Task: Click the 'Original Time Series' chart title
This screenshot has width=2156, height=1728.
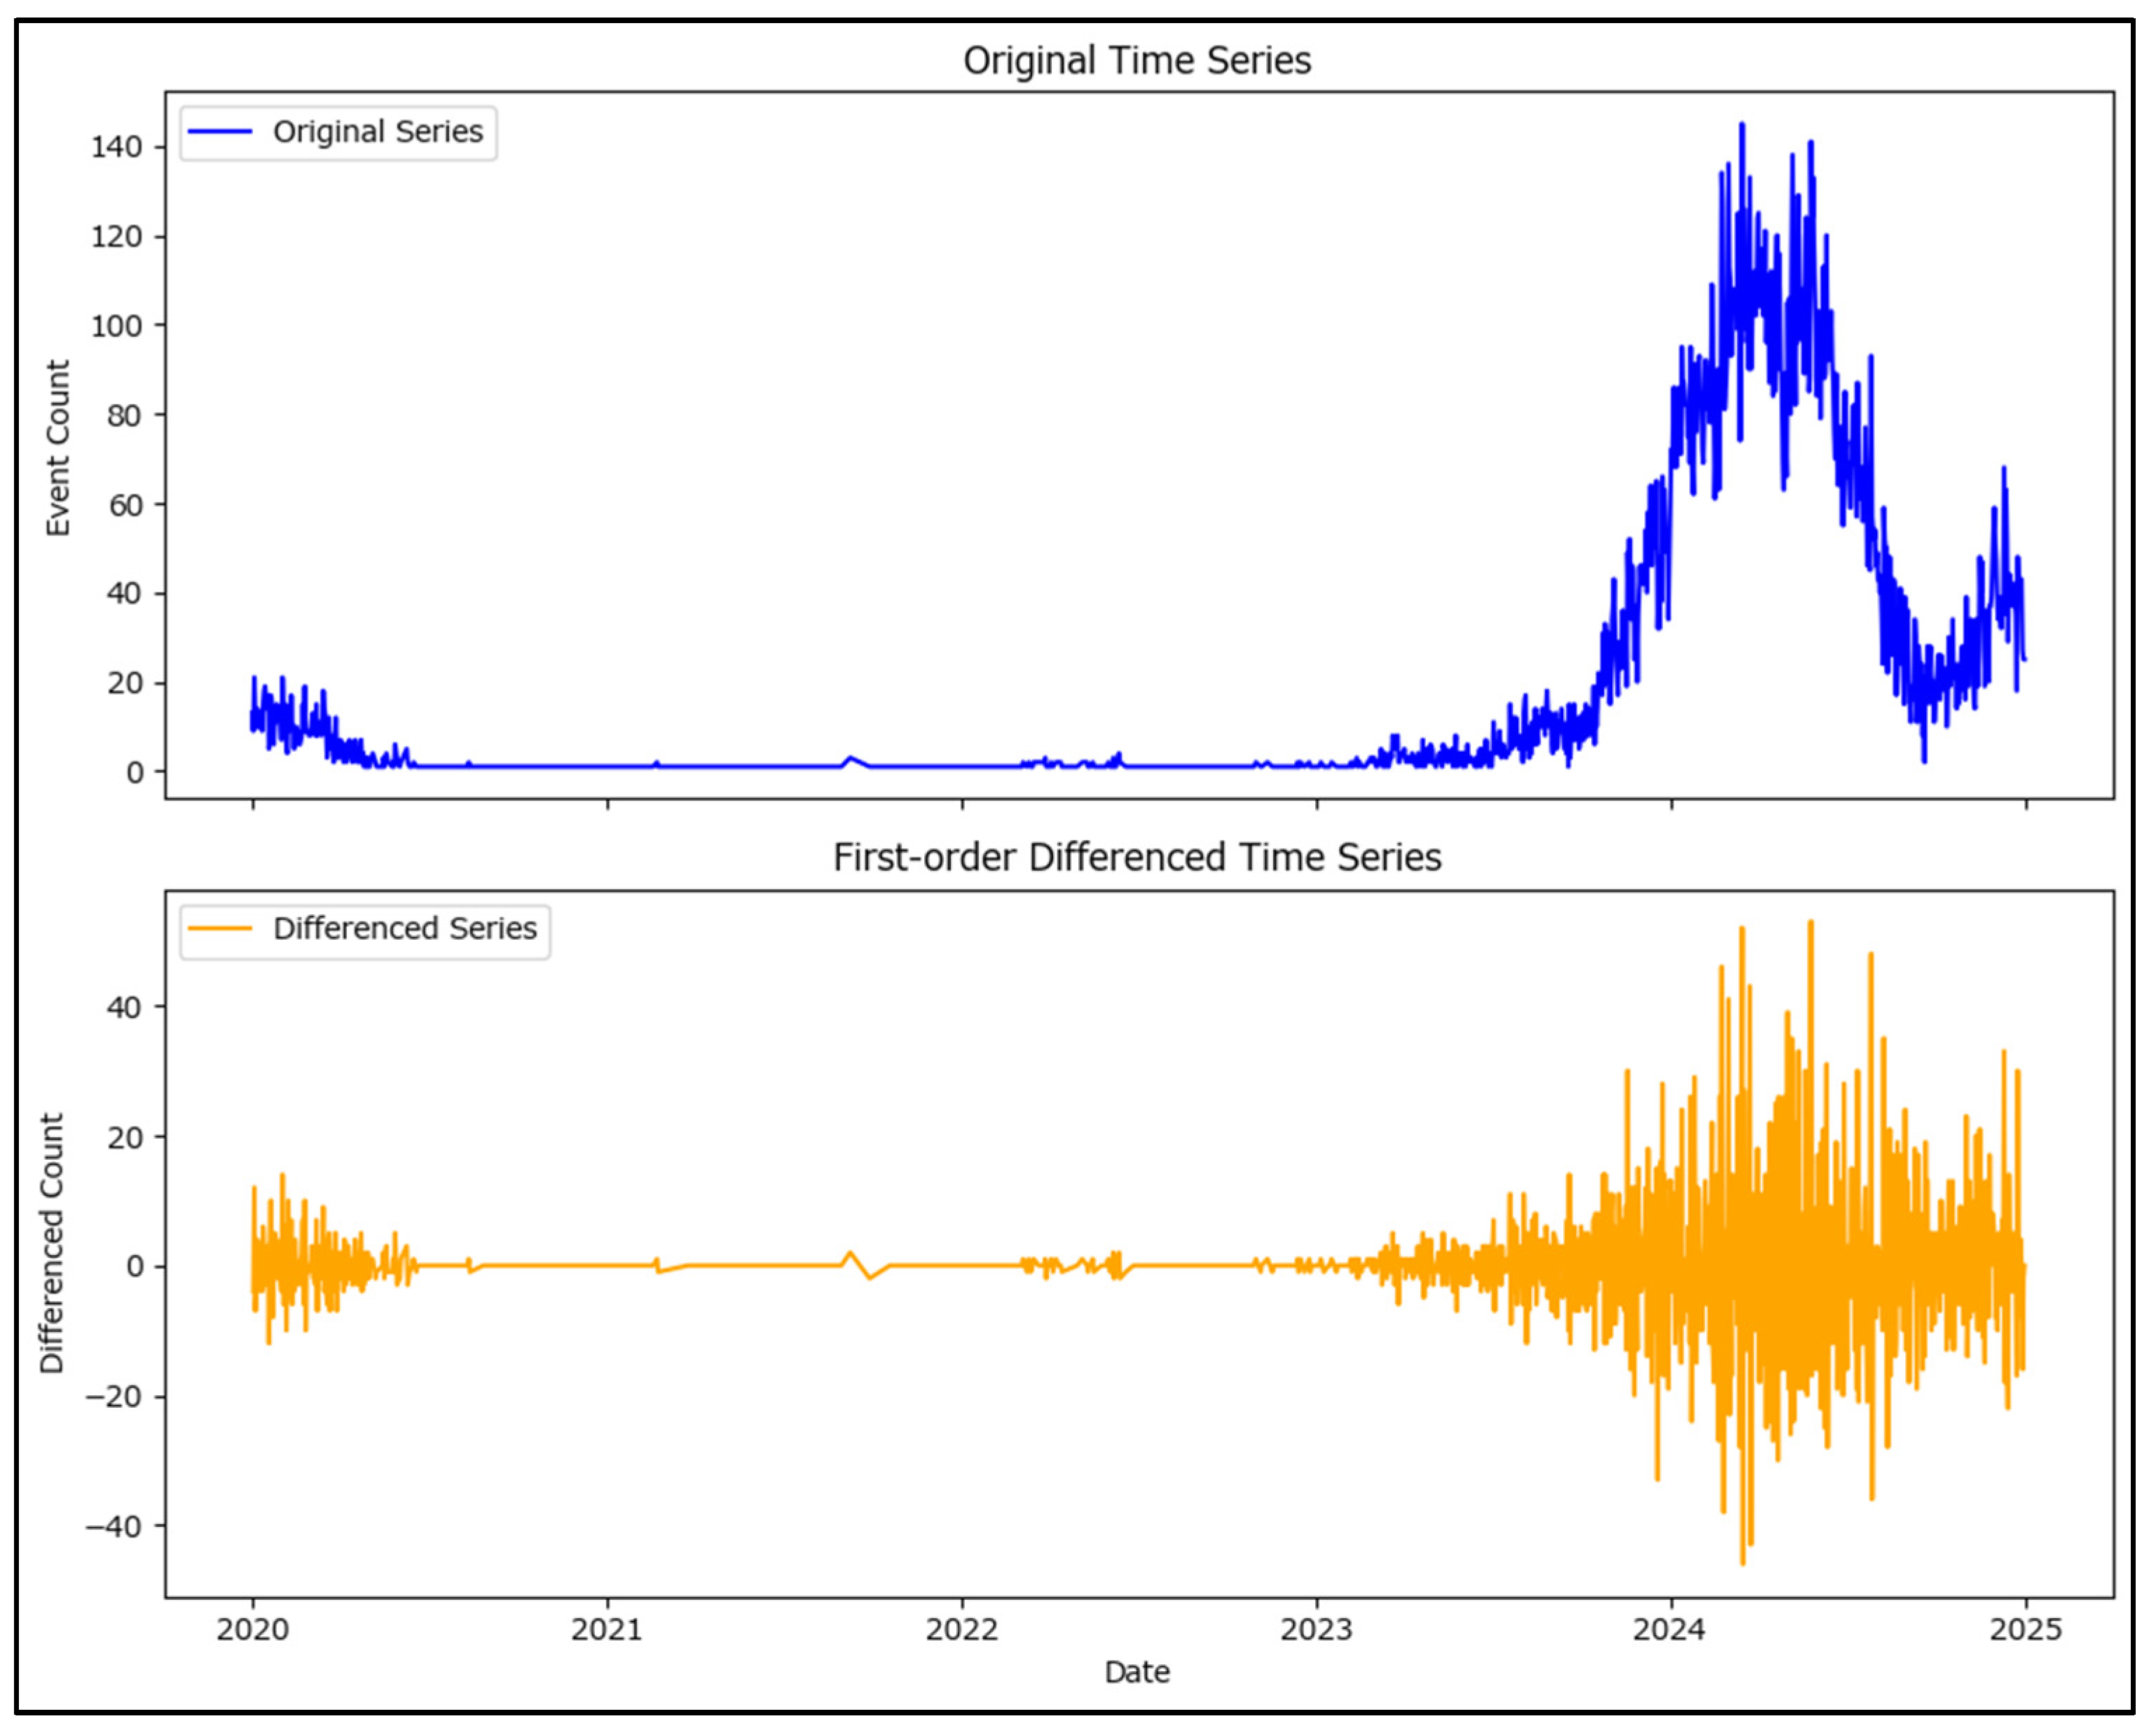Action: pyautogui.click(x=1137, y=61)
